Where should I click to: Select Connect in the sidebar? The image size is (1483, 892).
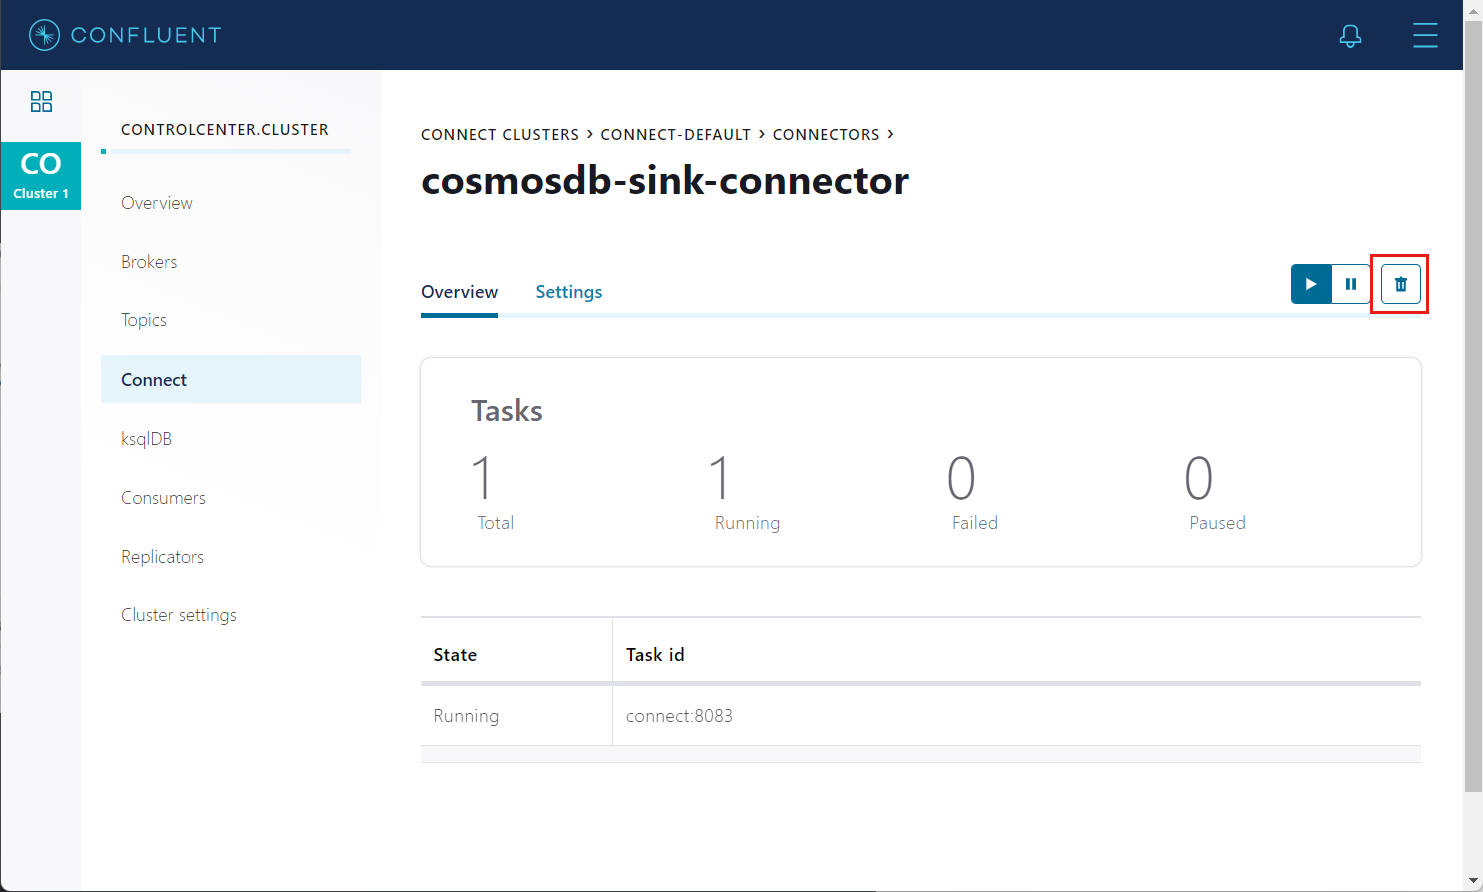coord(231,379)
